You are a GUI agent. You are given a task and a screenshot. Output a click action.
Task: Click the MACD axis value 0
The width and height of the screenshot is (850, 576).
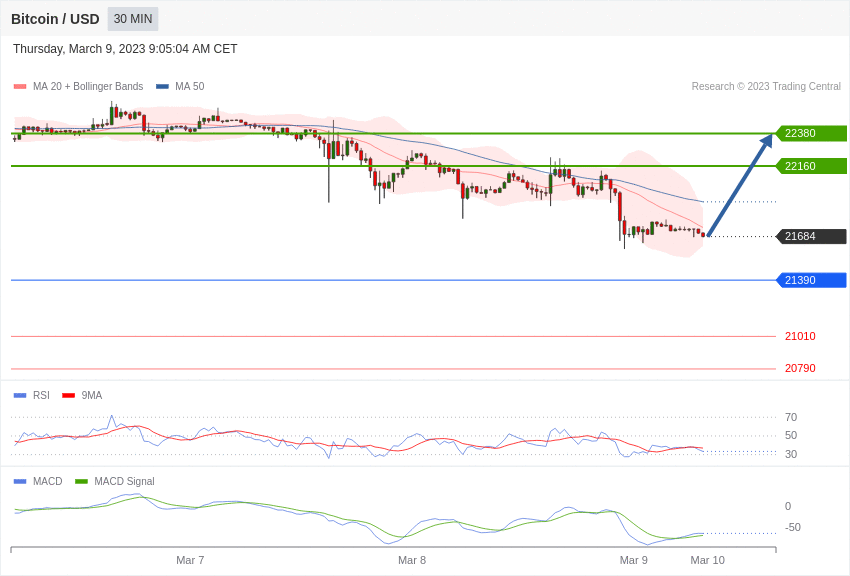click(x=788, y=506)
